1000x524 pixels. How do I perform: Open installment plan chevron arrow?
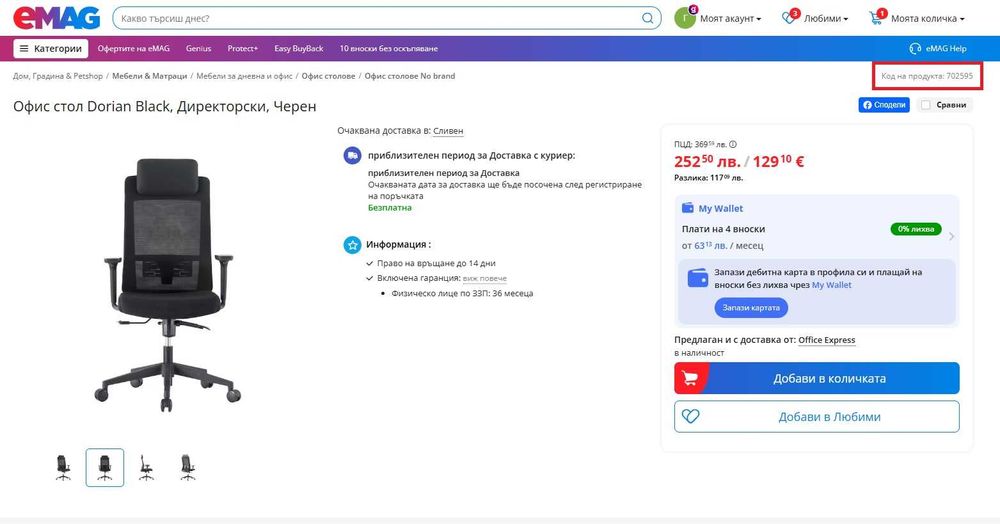[952, 237]
